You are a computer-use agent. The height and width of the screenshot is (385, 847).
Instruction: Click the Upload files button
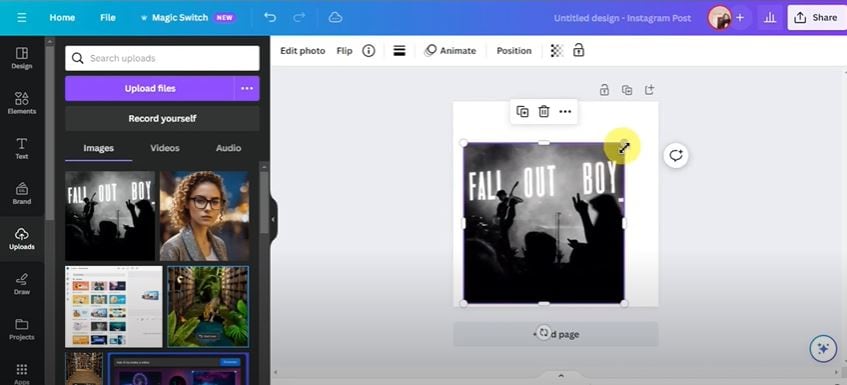coord(150,89)
